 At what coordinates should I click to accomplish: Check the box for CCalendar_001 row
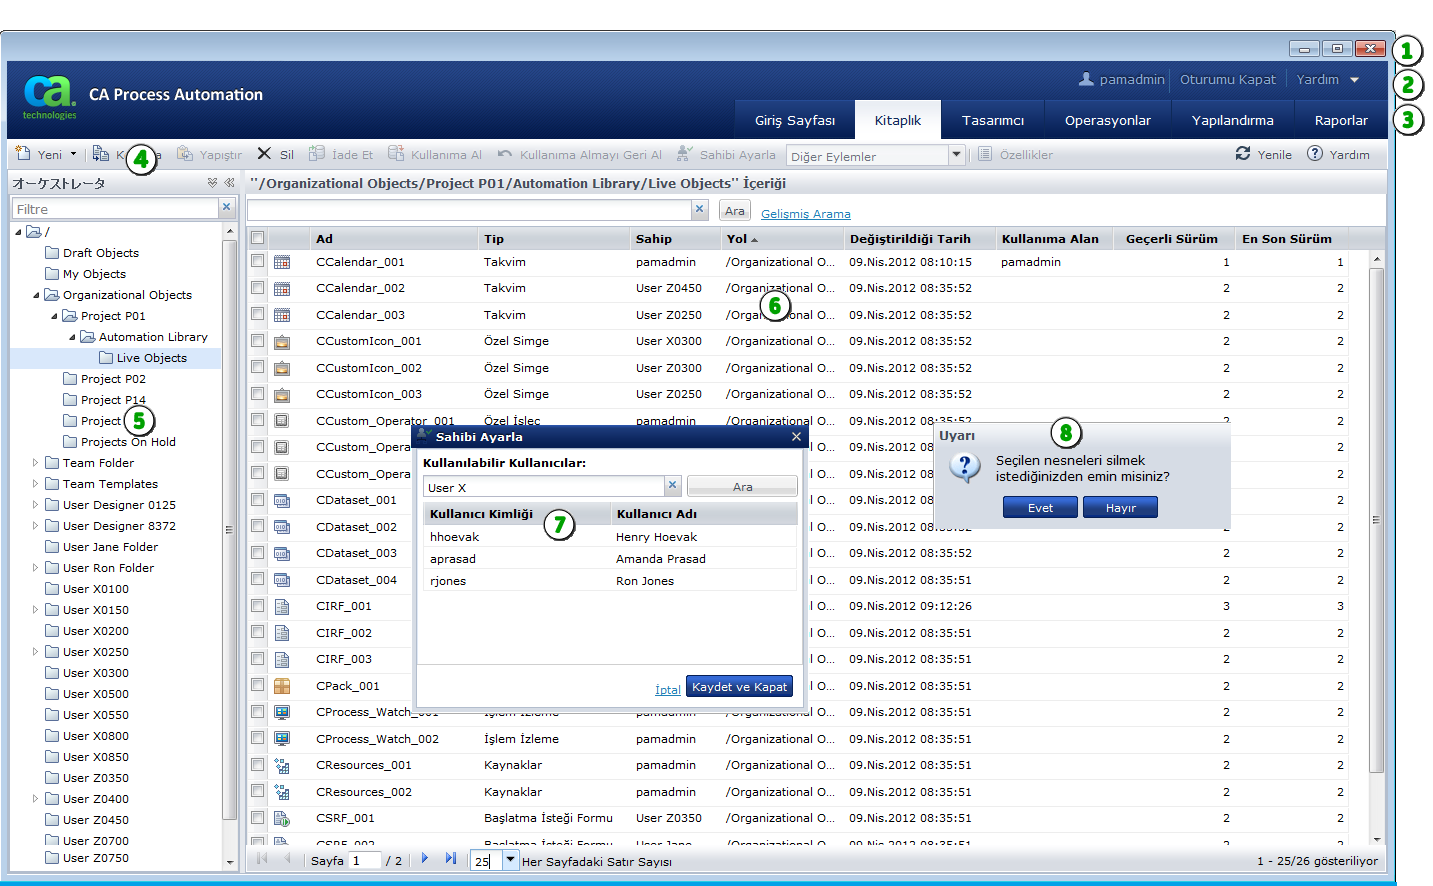[x=258, y=261]
